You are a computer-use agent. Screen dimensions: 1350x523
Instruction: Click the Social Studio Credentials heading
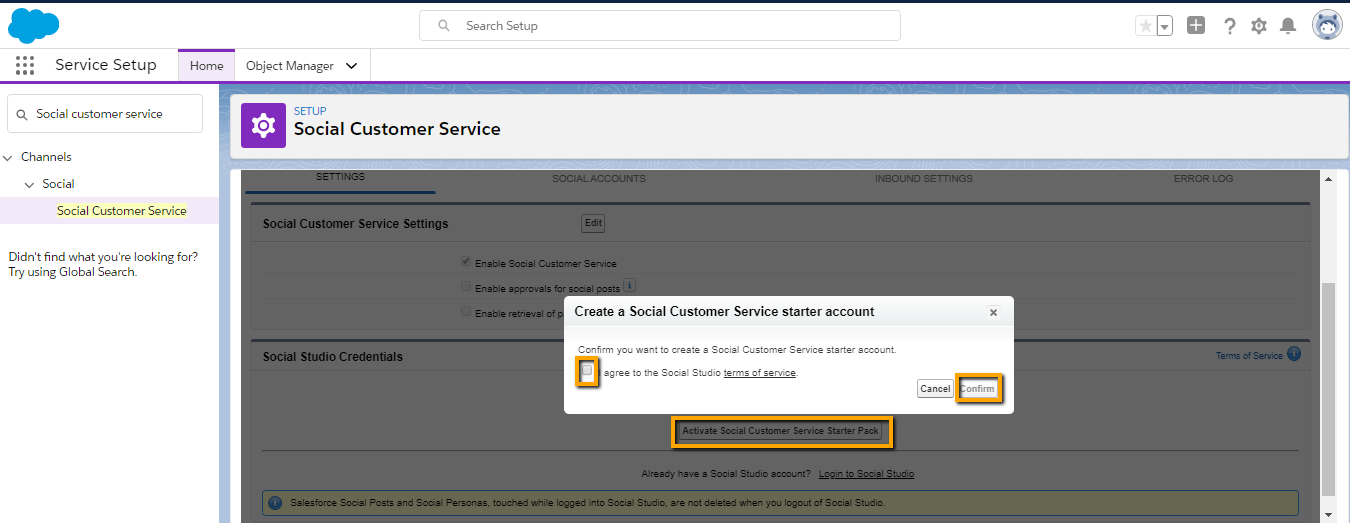tap(333, 357)
